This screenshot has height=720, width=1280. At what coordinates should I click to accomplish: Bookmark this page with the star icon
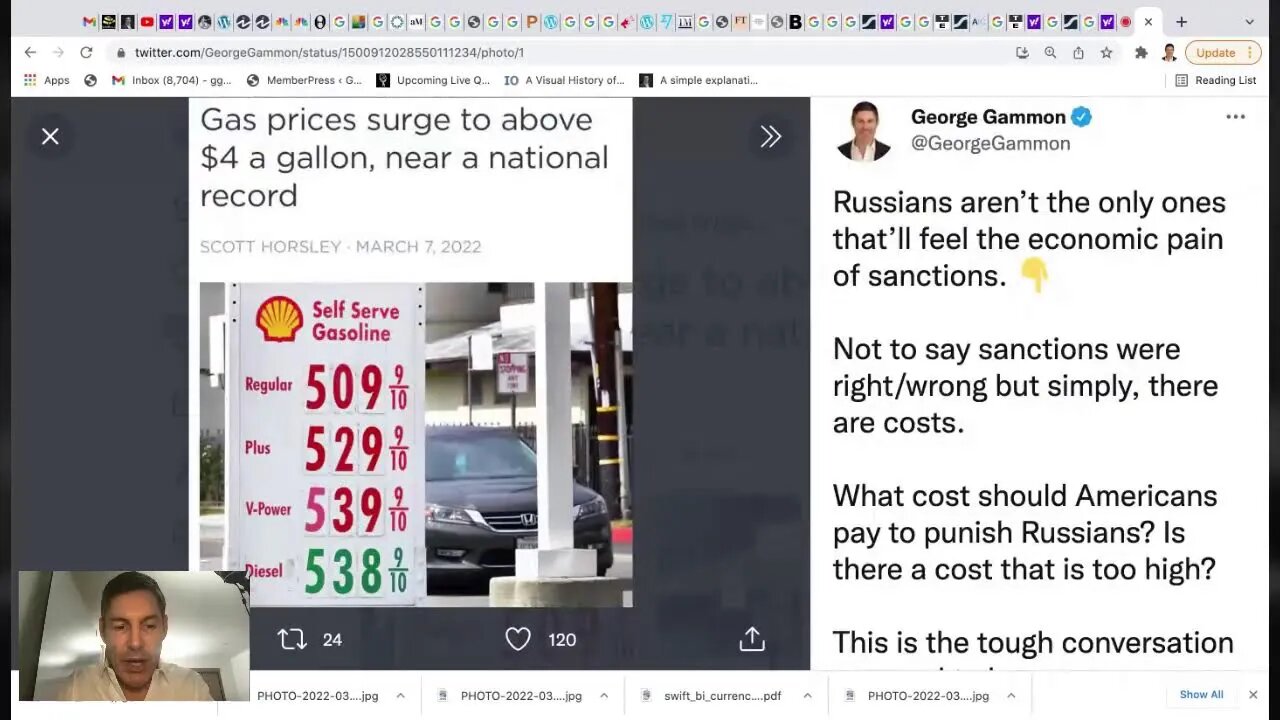pos(1106,53)
